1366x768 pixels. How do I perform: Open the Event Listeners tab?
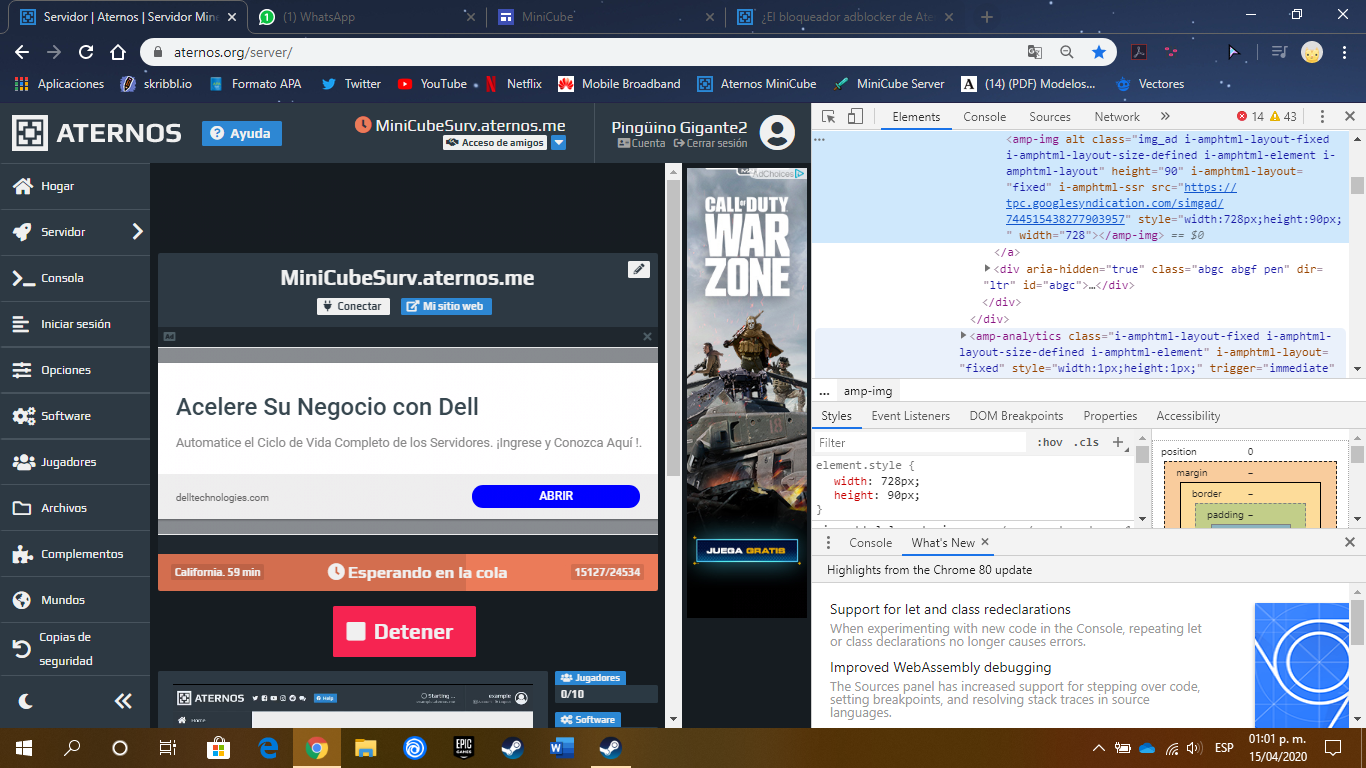(x=912, y=416)
